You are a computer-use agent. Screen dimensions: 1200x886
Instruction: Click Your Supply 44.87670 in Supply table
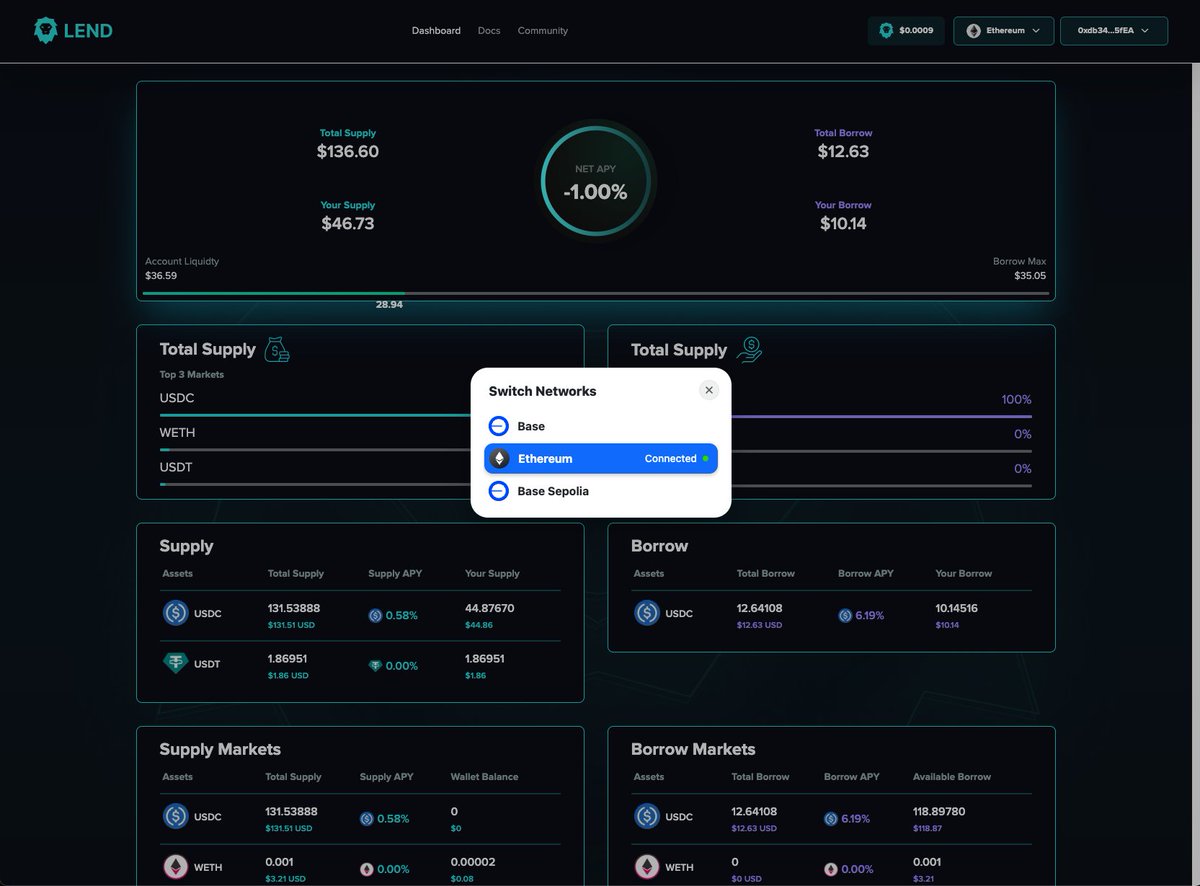[490, 608]
